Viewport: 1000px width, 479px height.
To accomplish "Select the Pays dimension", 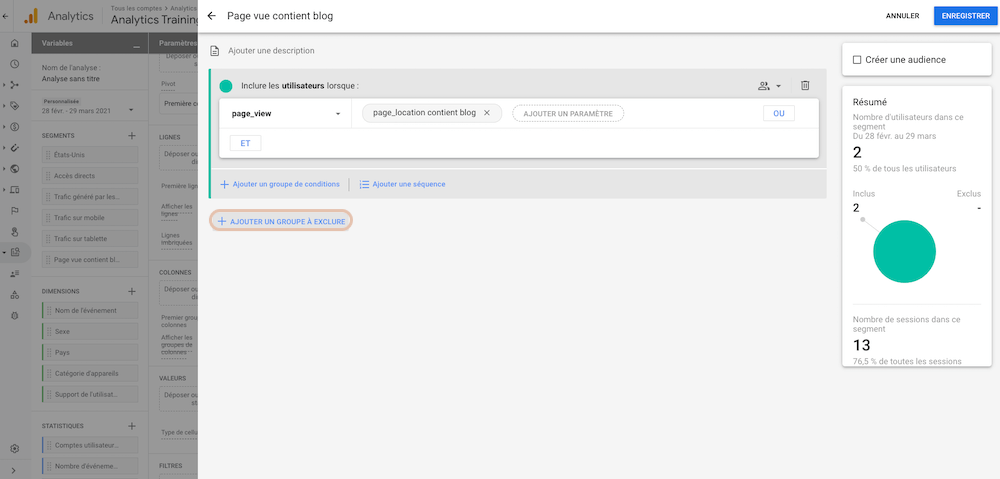I will pyautogui.click(x=90, y=353).
